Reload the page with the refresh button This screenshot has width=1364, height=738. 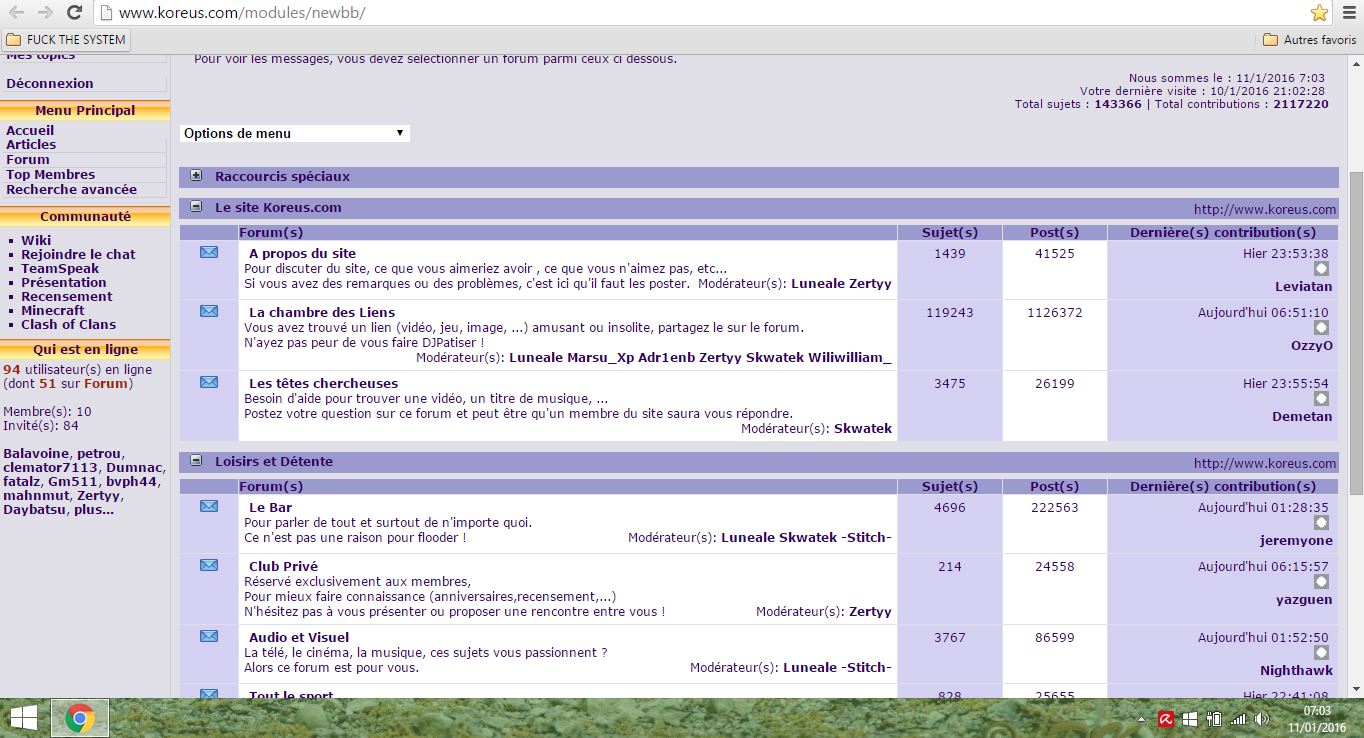pos(74,13)
